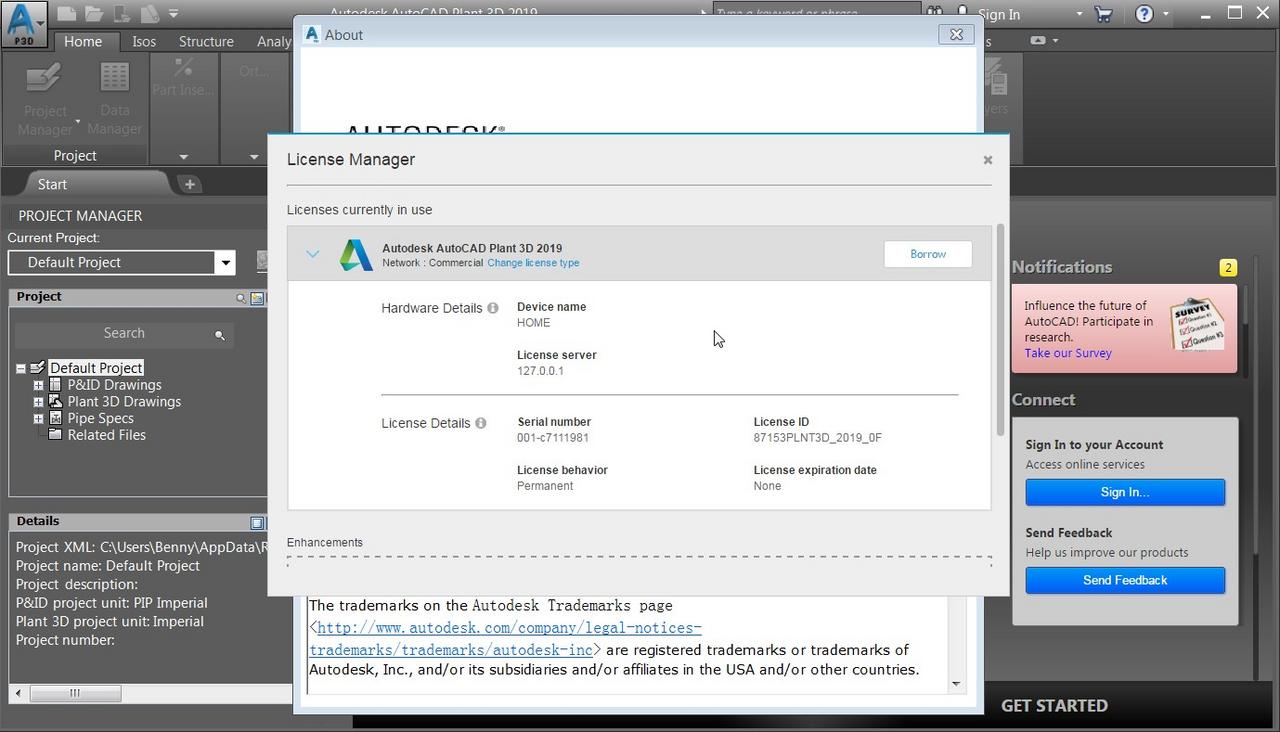Switch to the Structure ribbon tab
The image size is (1280, 732).
206,41
